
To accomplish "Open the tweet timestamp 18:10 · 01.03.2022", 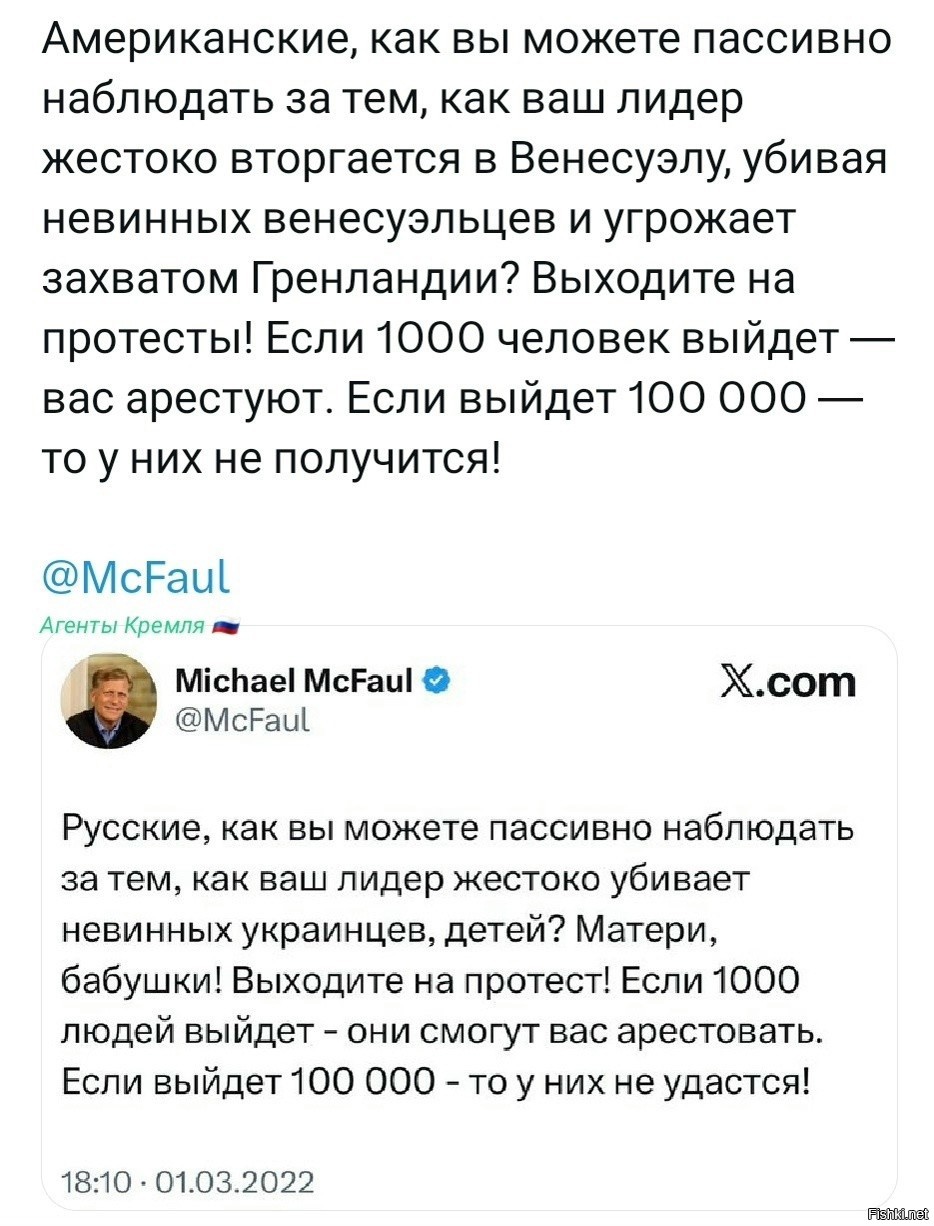I will click(x=188, y=1184).
